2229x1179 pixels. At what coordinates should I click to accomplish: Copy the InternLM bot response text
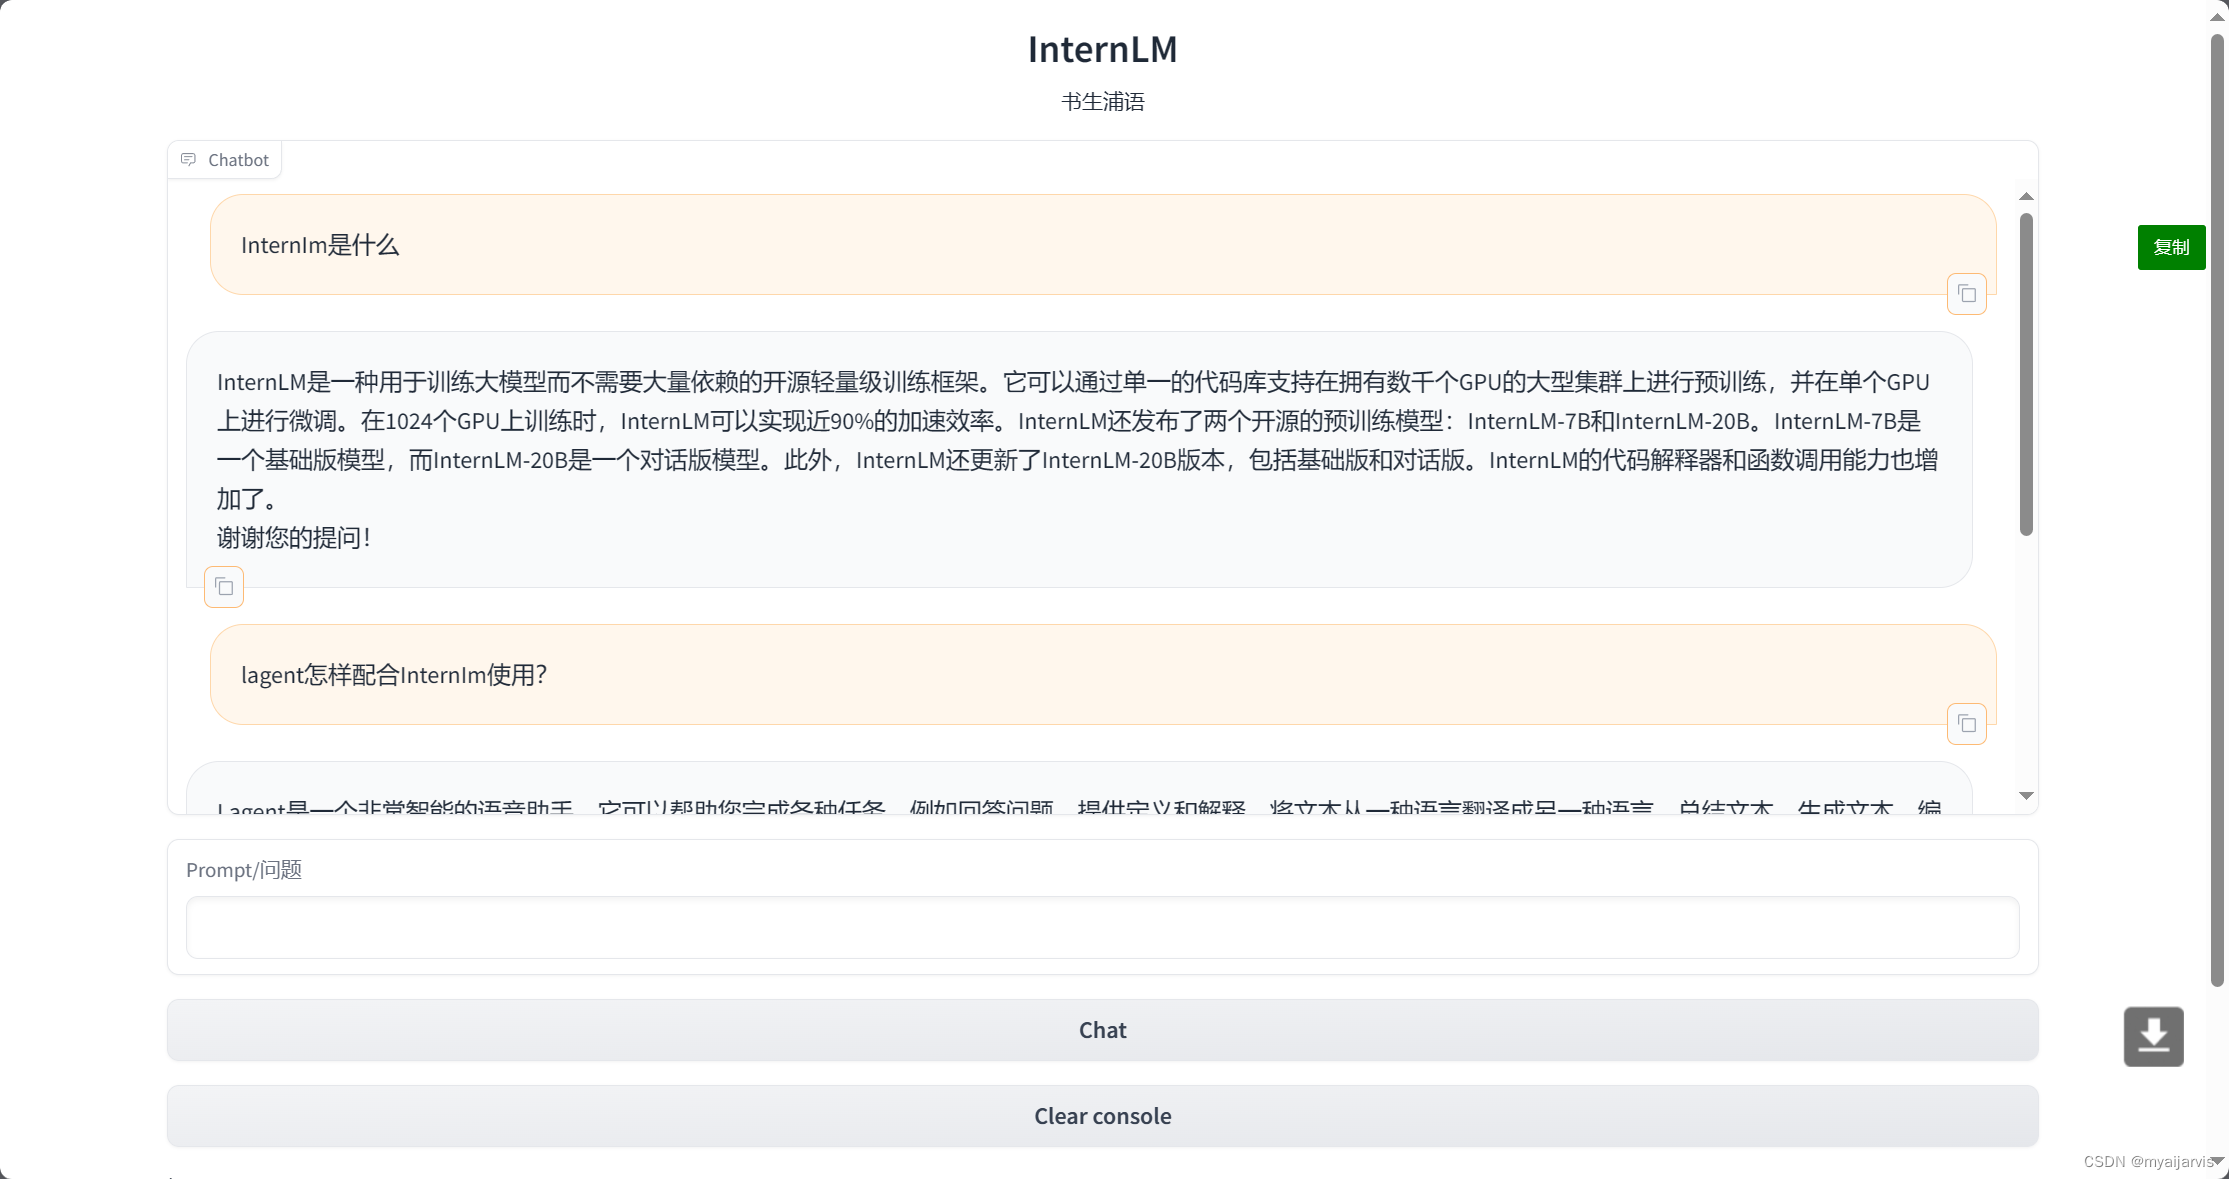point(224,587)
